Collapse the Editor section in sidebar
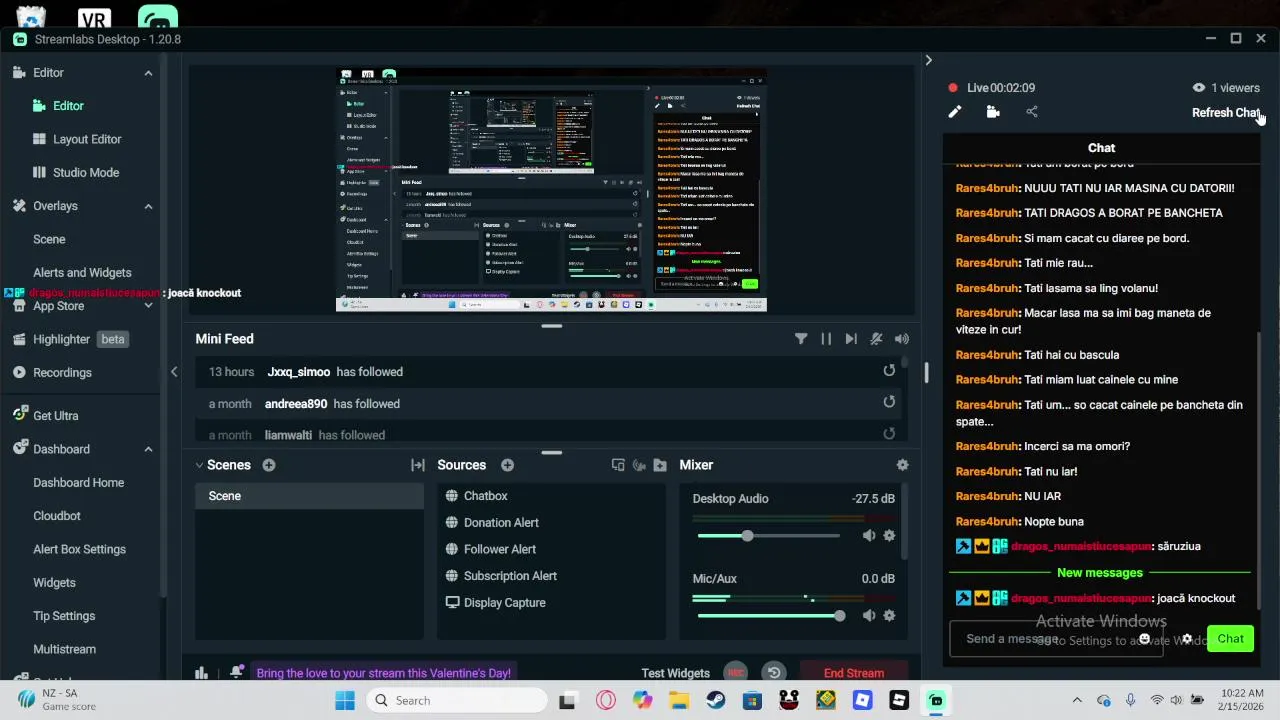 148,73
